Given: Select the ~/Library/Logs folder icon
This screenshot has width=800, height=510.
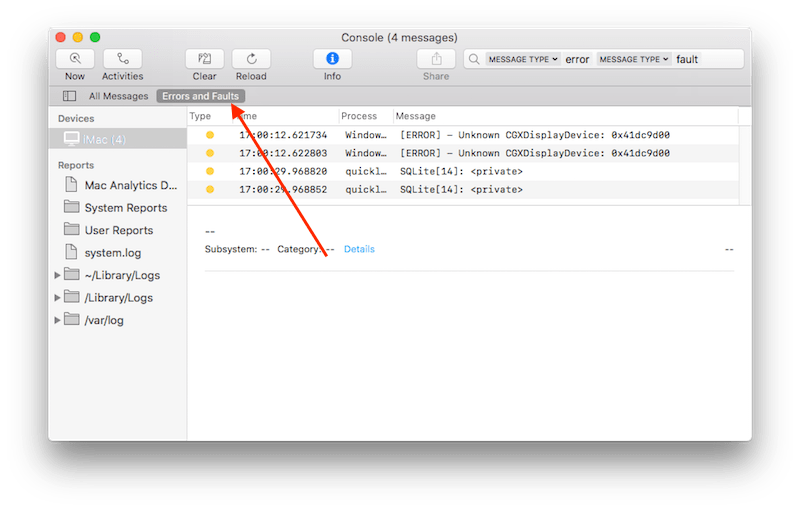Looking at the screenshot, I should click(71, 274).
